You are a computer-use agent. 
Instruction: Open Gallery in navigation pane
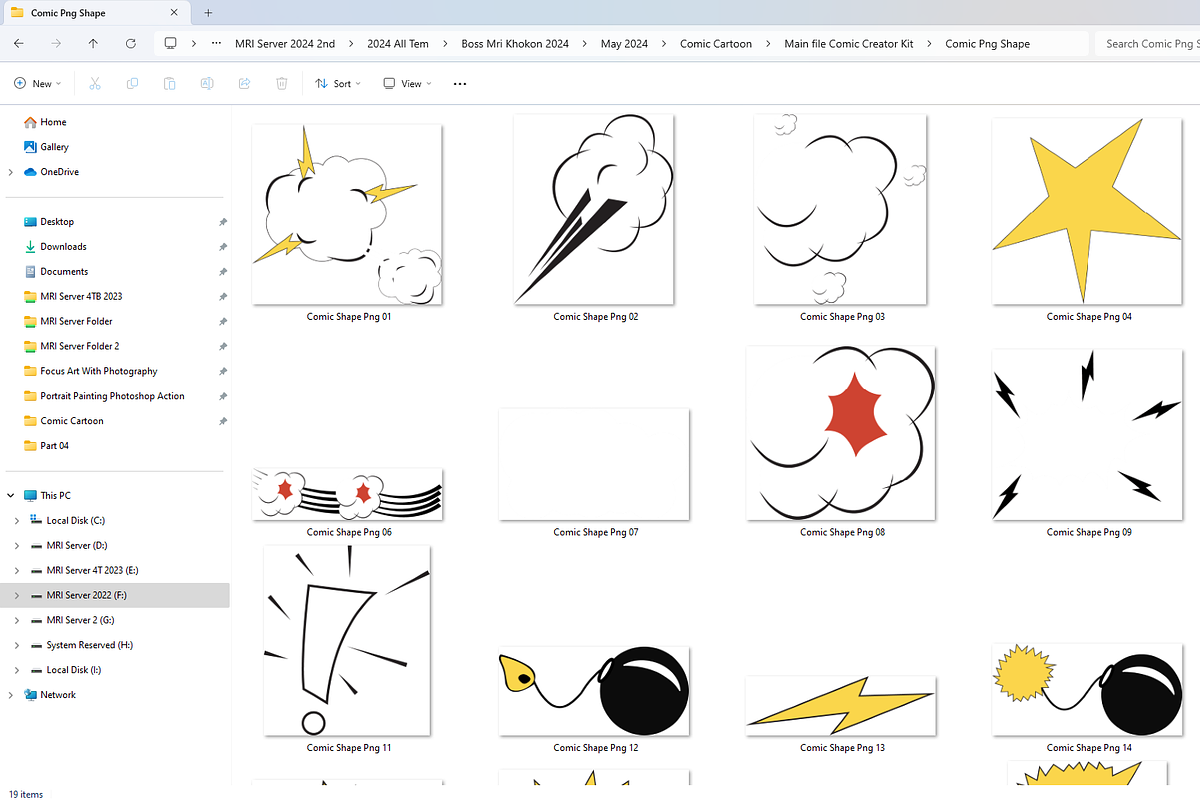[x=46, y=147]
